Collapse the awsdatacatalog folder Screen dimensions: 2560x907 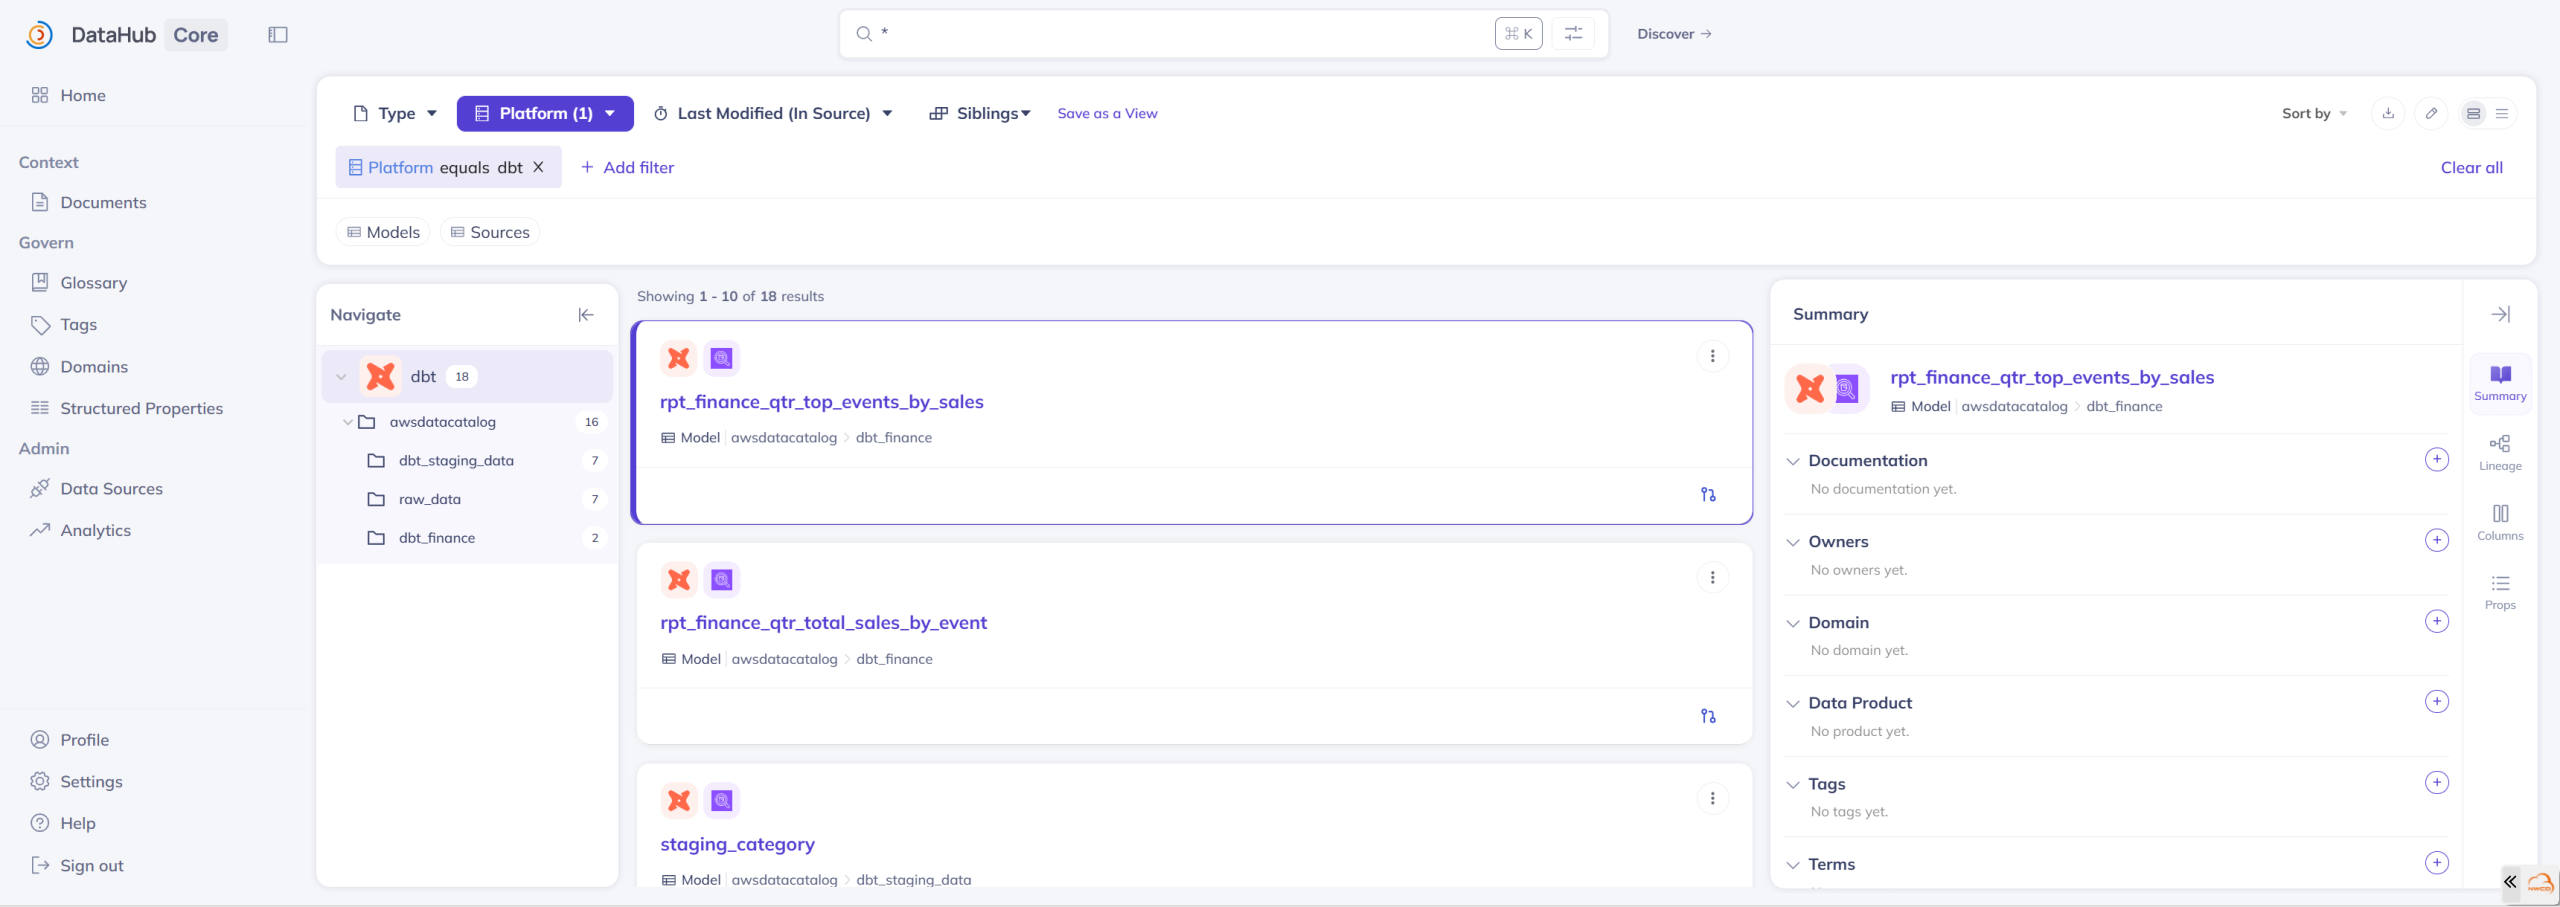(347, 422)
